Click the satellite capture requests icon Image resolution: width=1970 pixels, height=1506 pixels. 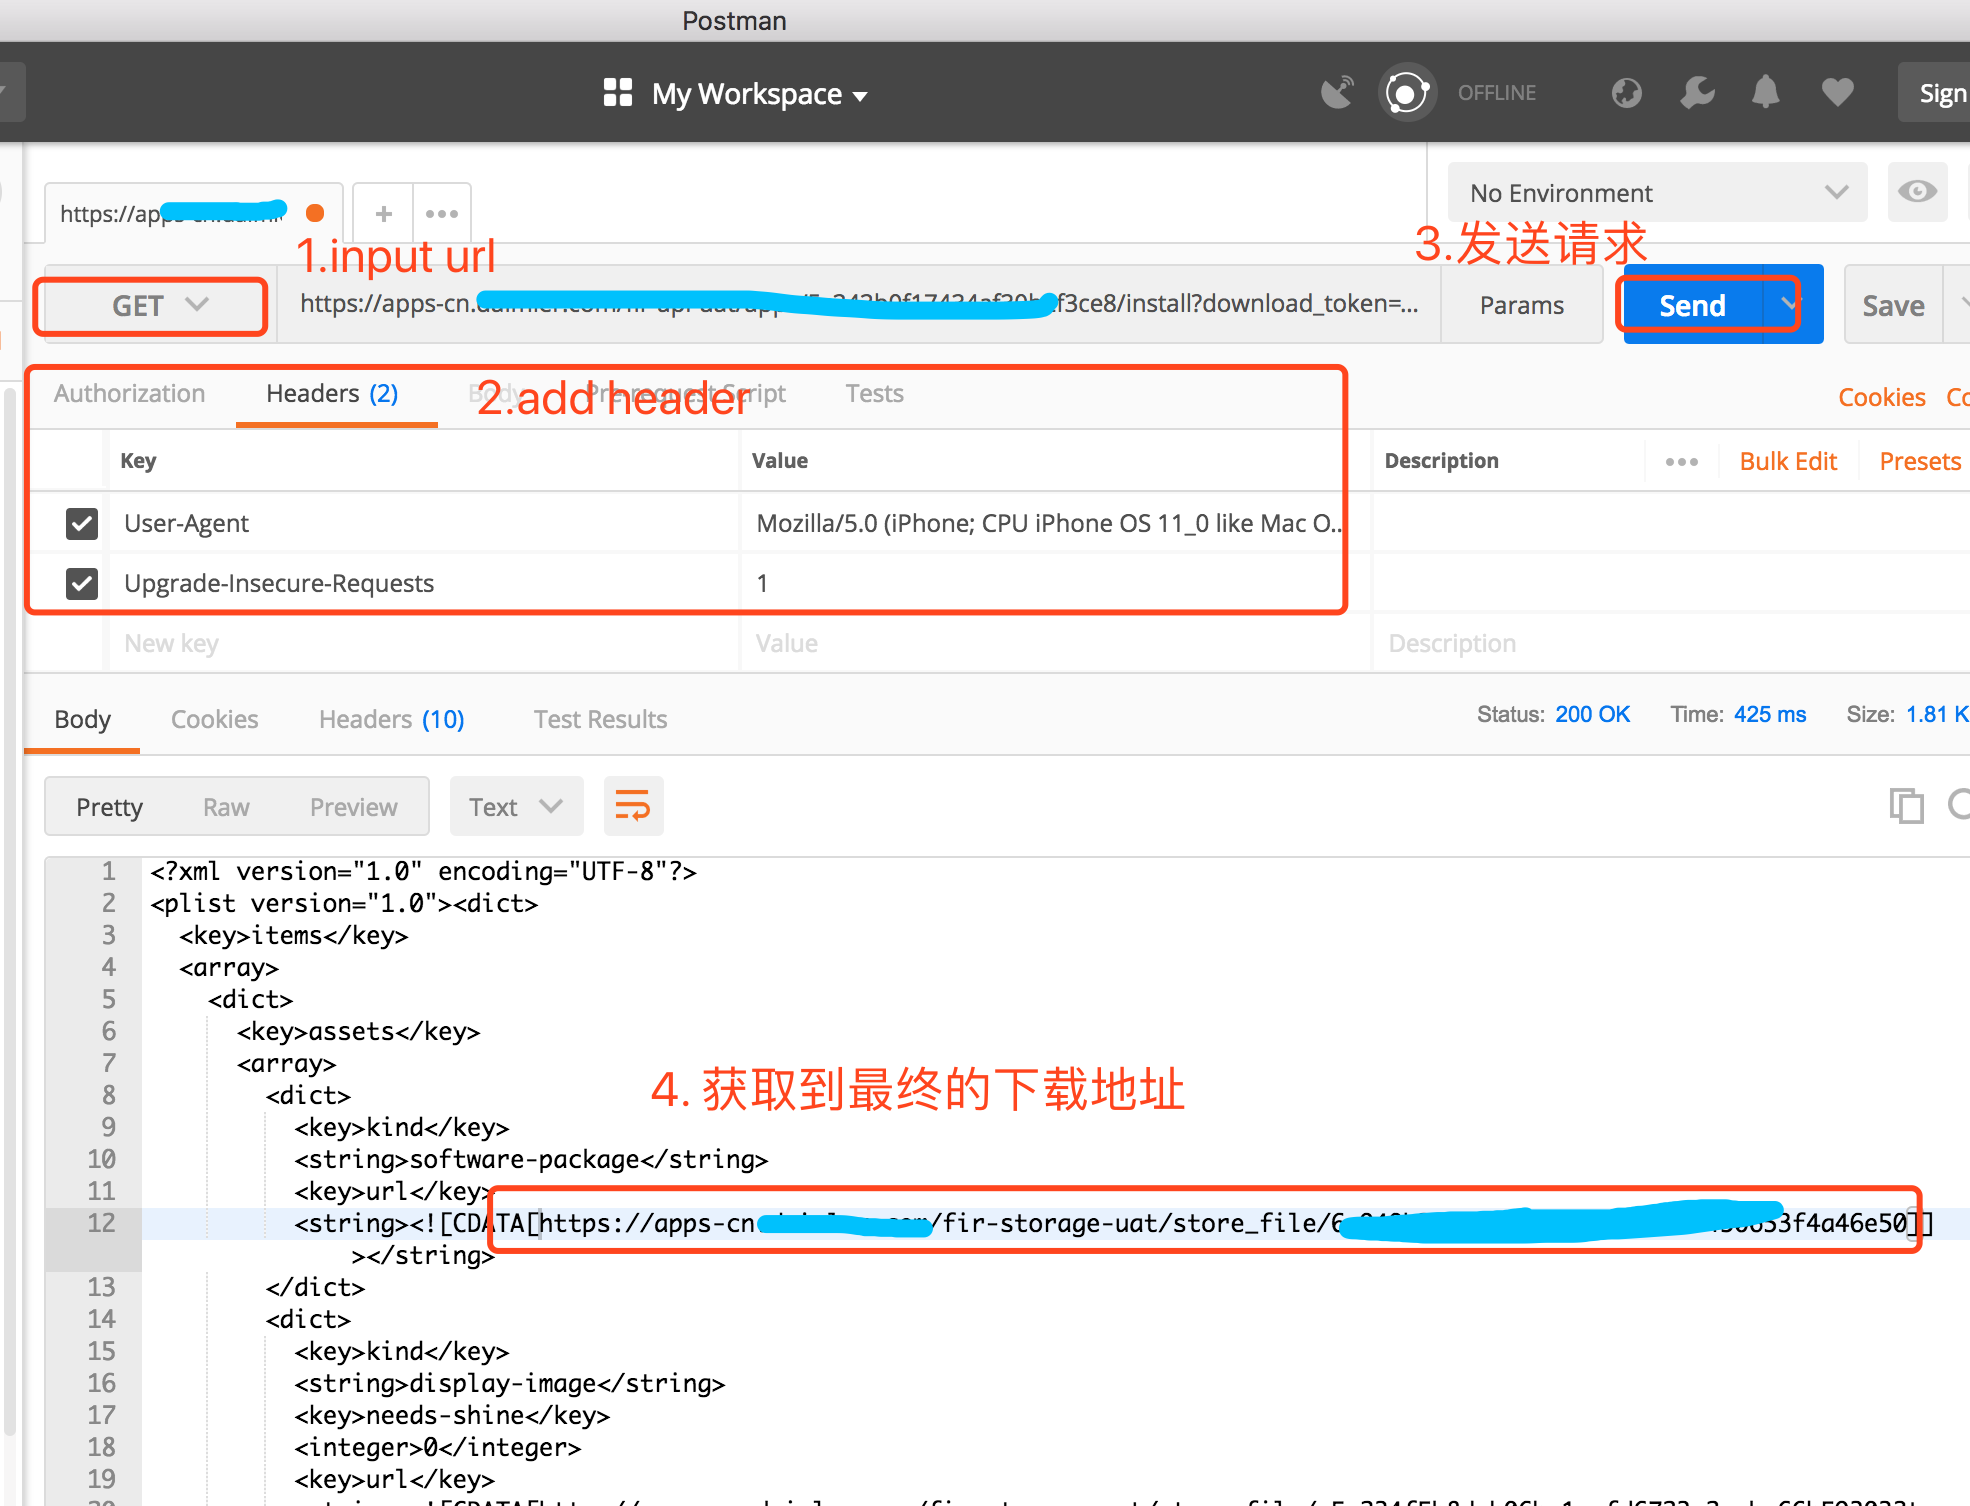(1337, 93)
